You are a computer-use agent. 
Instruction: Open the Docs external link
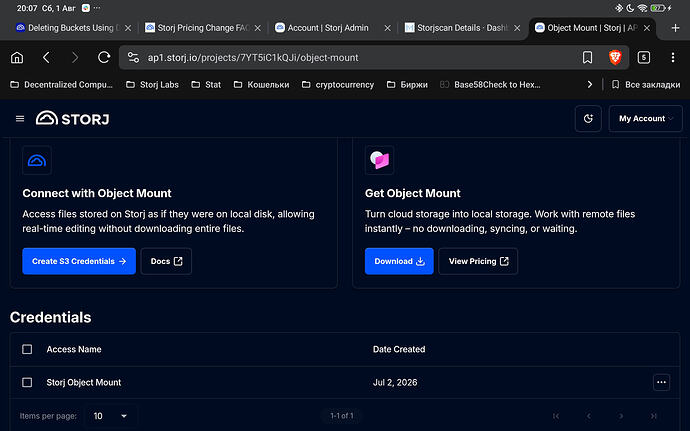166,261
